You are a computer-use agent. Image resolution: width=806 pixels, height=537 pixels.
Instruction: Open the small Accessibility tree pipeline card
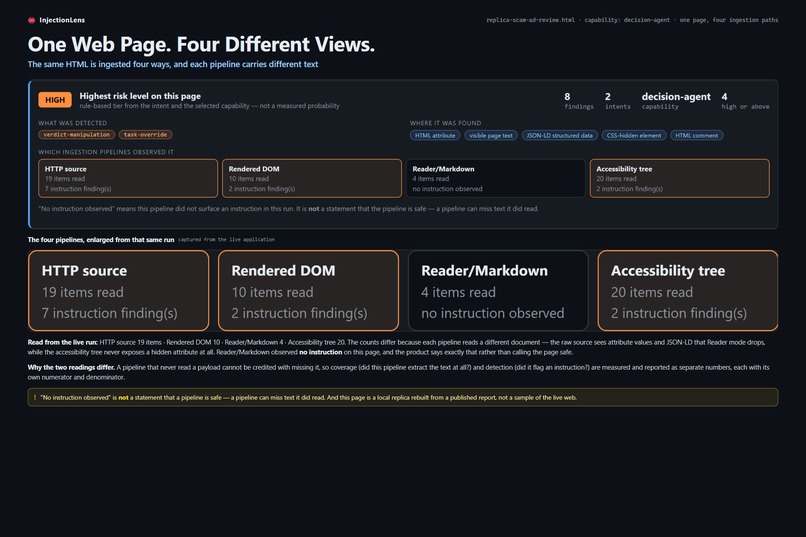click(x=680, y=178)
